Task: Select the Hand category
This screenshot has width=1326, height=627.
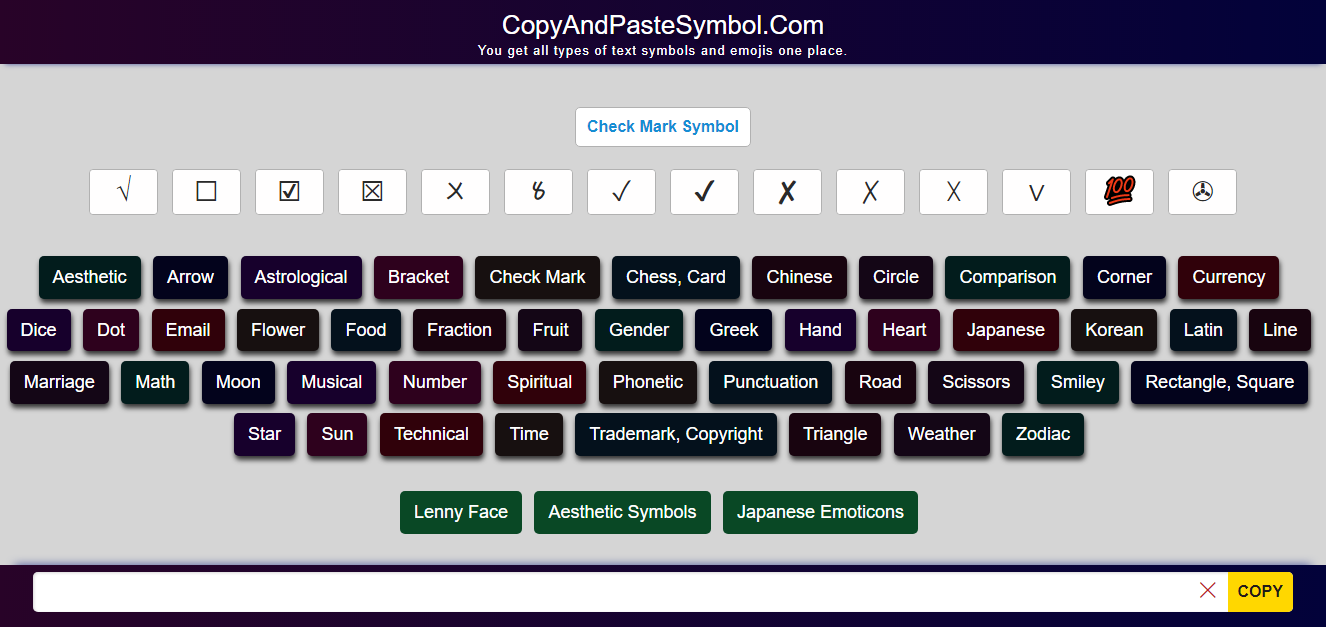Action: coord(820,330)
